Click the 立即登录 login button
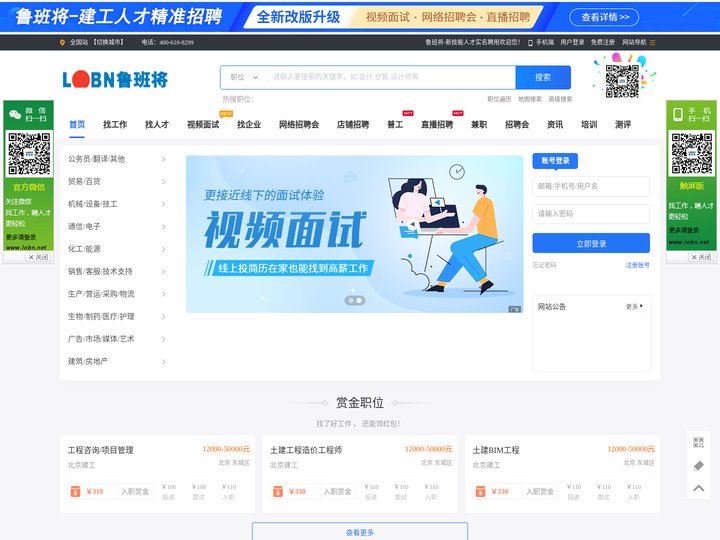 point(591,243)
